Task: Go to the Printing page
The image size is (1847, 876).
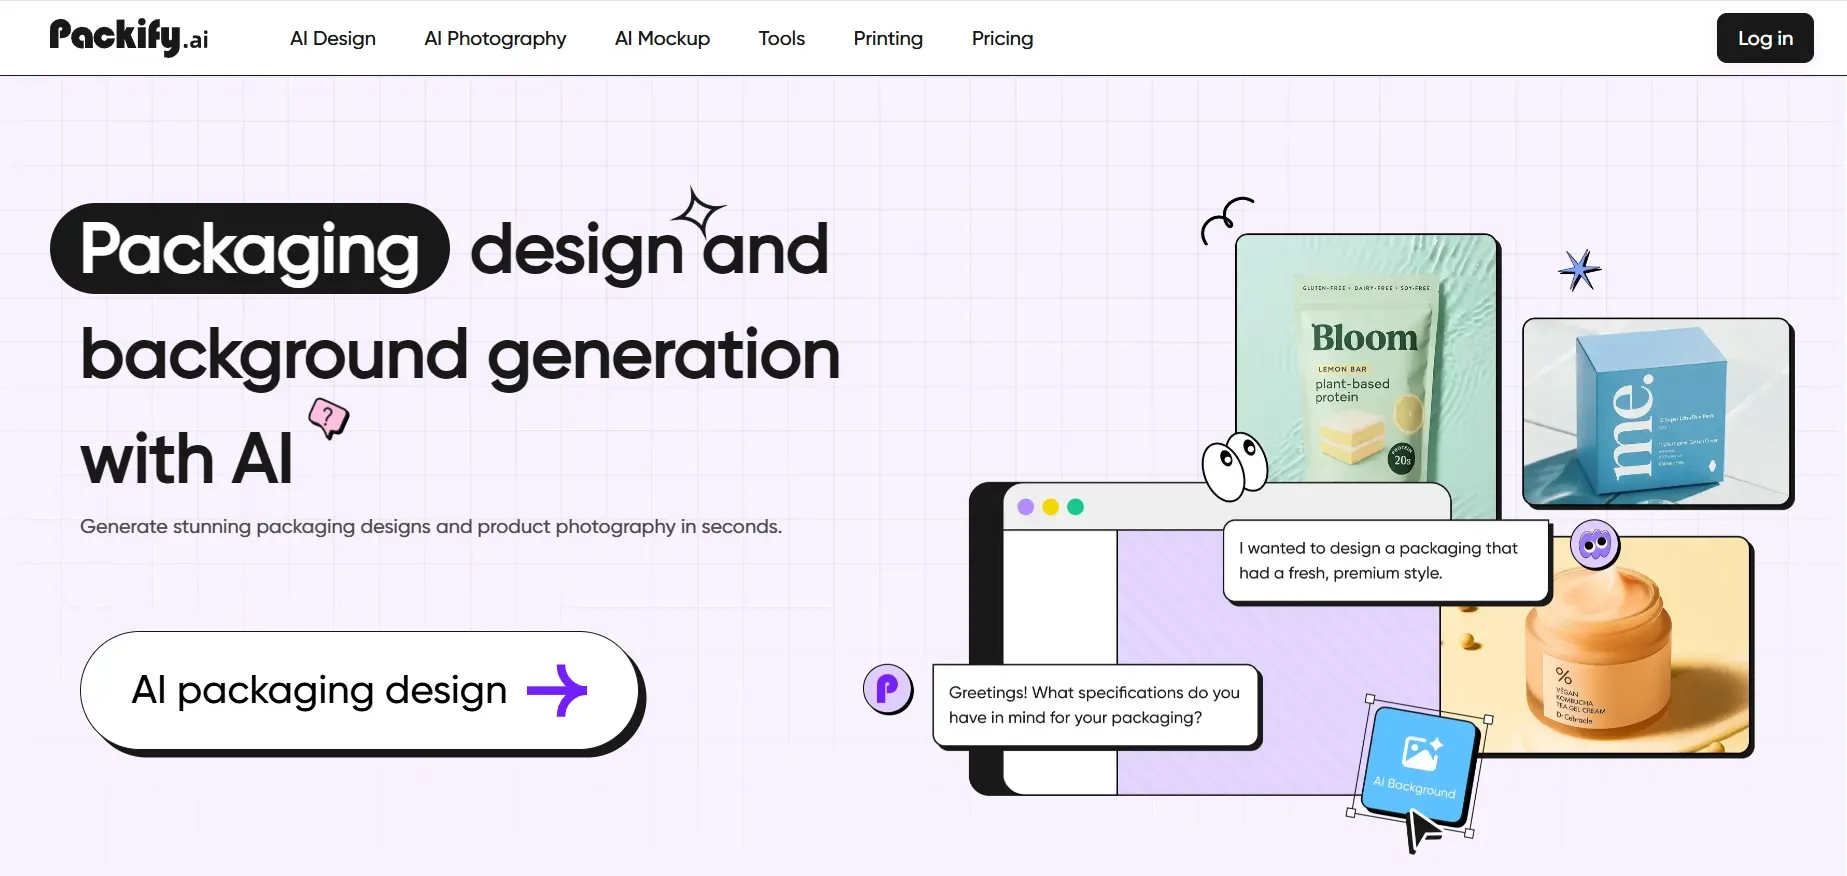Action: click(x=888, y=38)
